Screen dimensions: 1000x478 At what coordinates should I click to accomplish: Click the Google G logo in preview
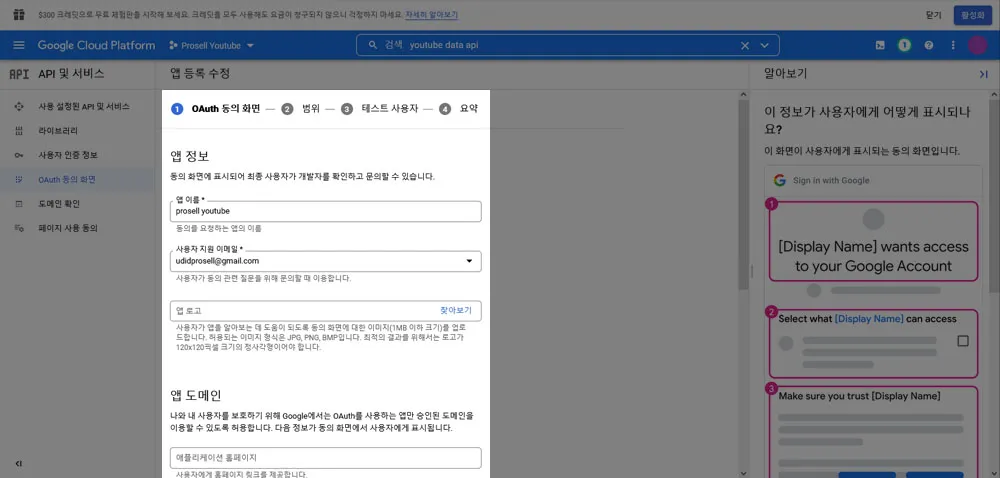[x=779, y=180]
